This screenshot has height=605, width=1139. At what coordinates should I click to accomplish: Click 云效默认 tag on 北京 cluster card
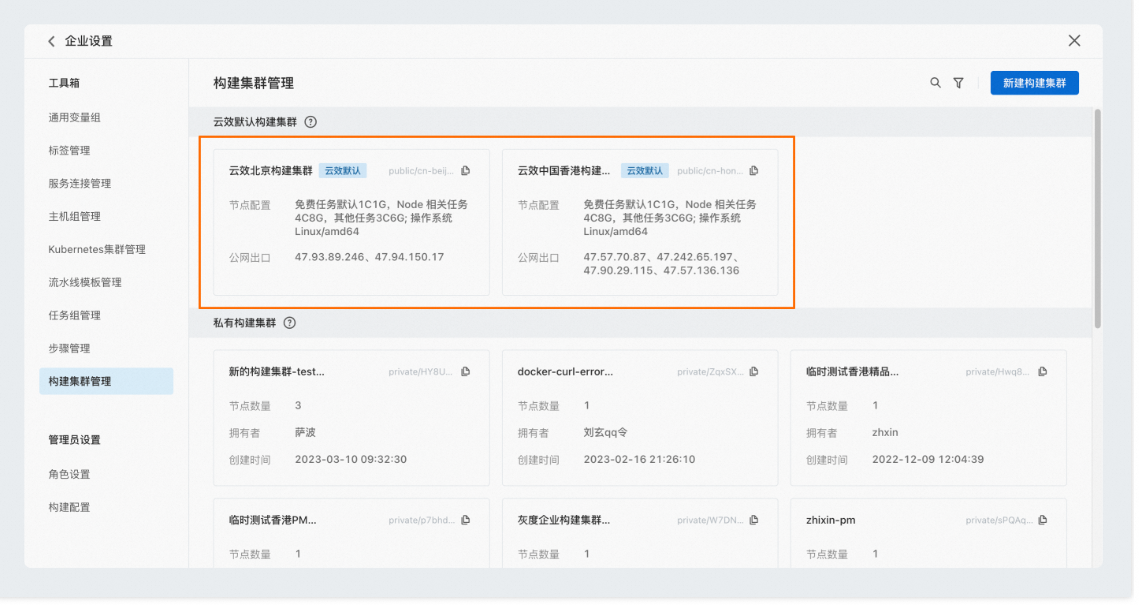click(x=344, y=171)
